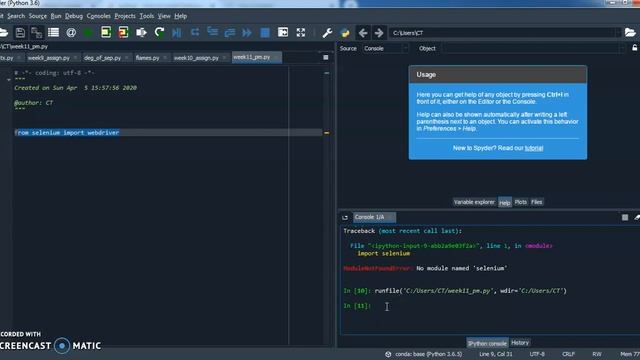The width and height of the screenshot is (640, 360).
Task: Start debugging with the Debug file icon
Action: 177,32
